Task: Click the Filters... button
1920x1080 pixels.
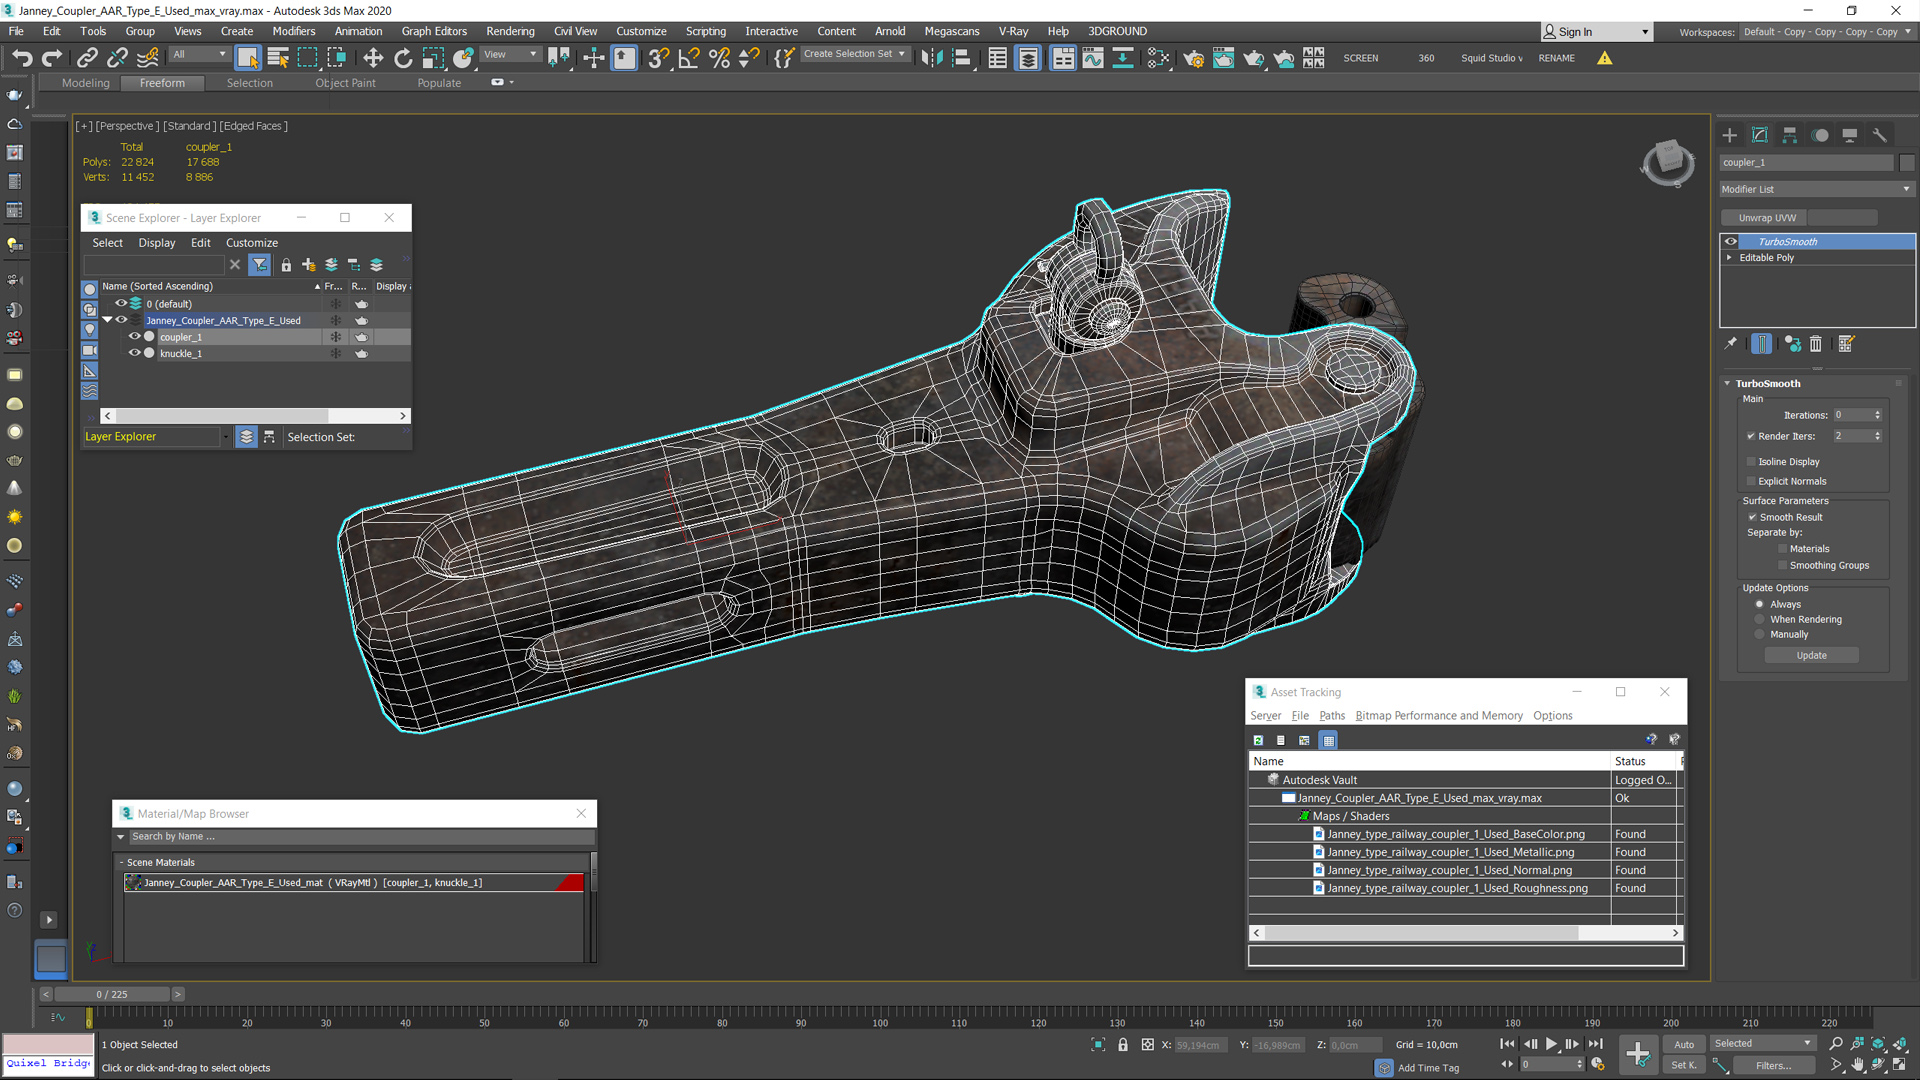Action: [1772, 1065]
